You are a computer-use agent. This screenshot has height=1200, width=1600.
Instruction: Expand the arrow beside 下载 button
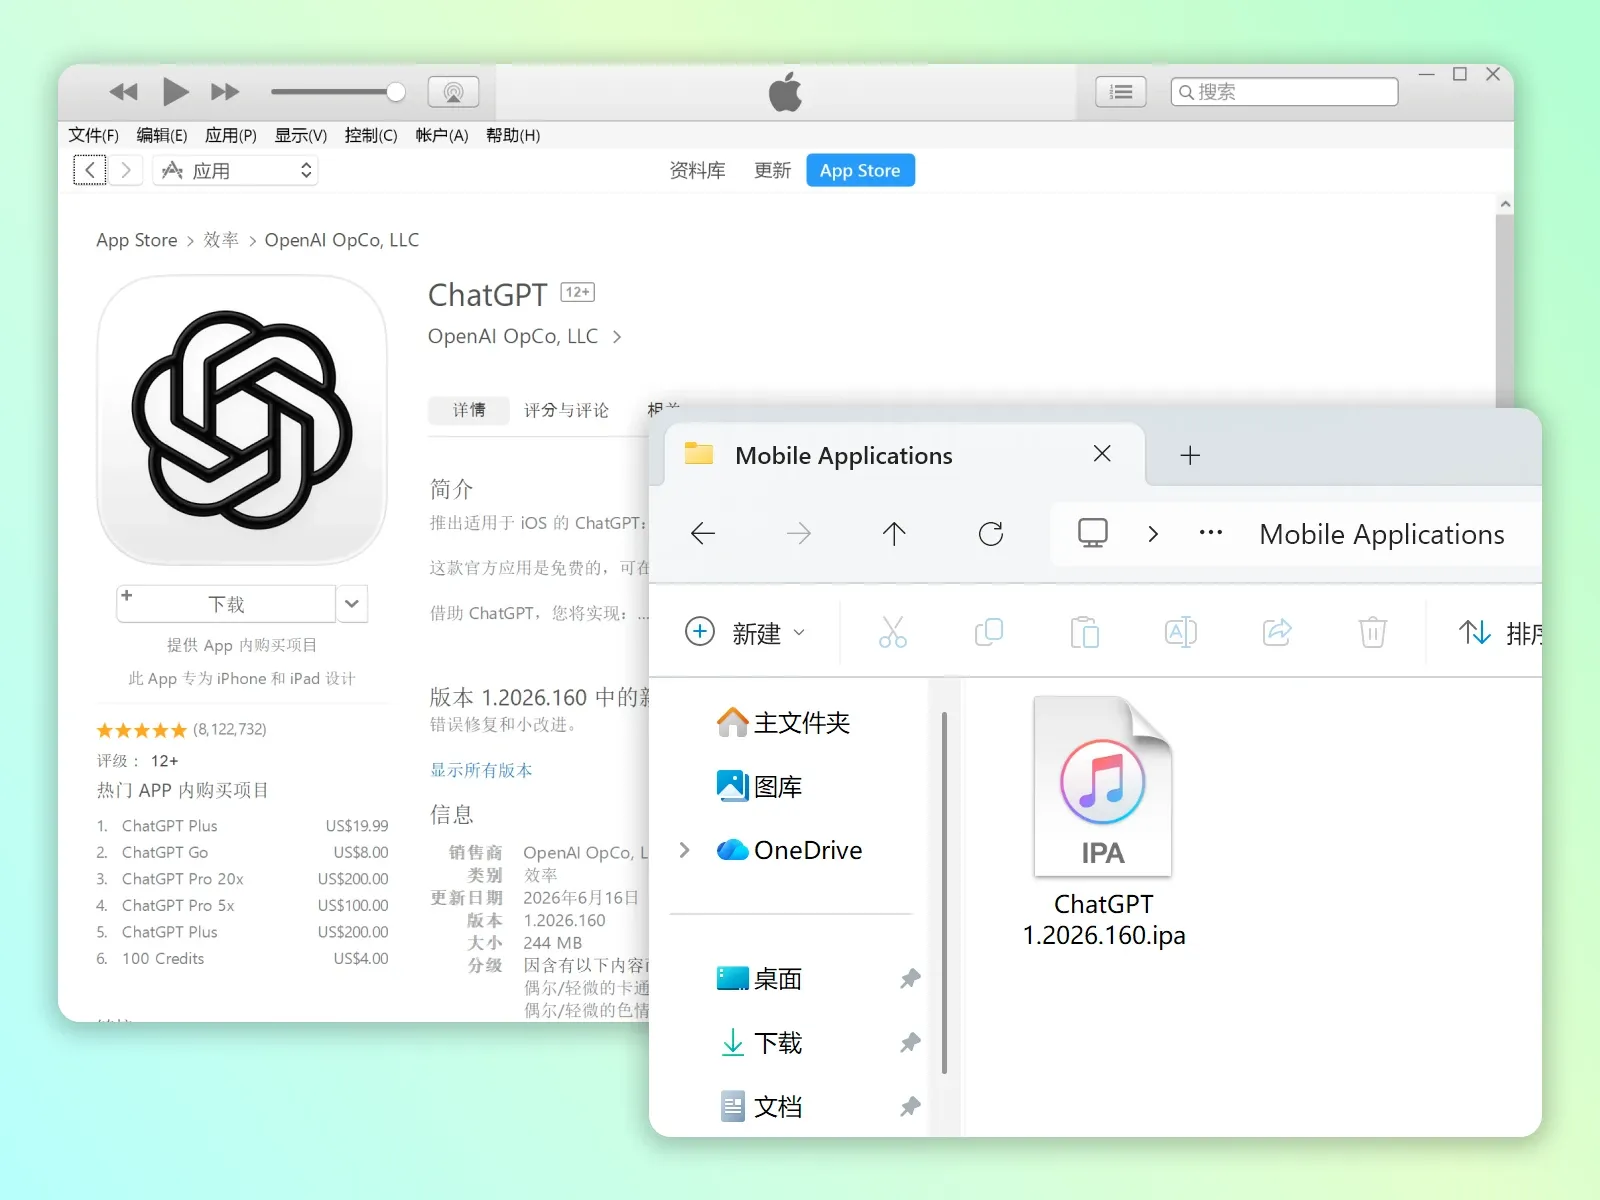[x=352, y=604]
